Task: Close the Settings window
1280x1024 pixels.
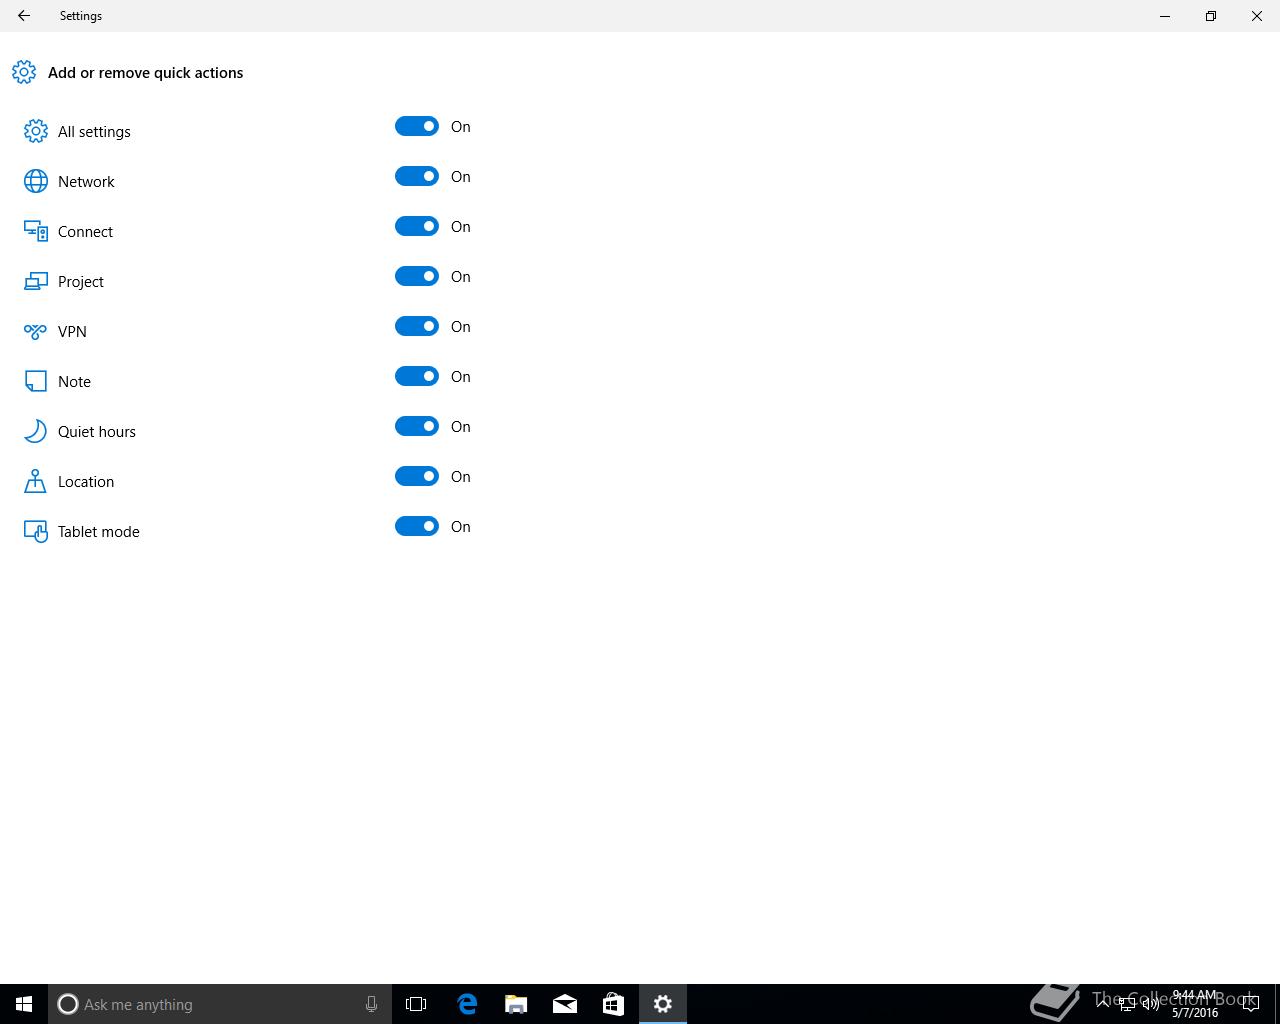Action: coord(1257,16)
